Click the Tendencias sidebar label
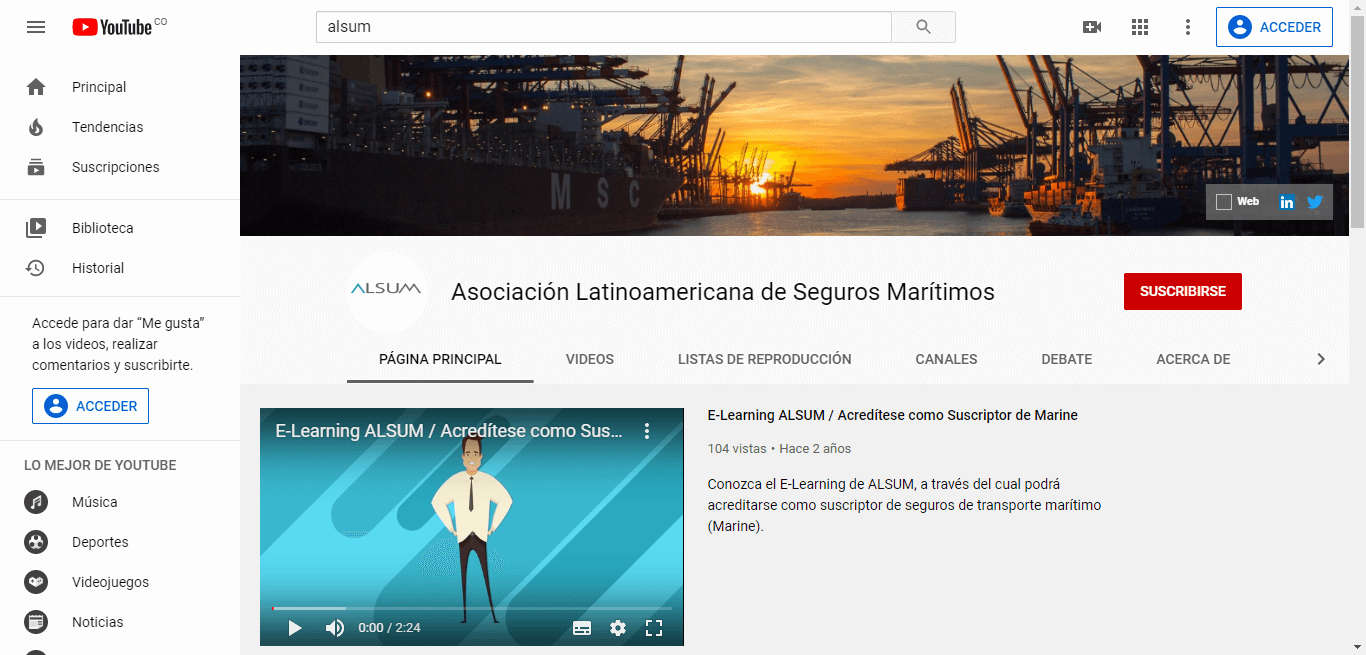 click(108, 127)
